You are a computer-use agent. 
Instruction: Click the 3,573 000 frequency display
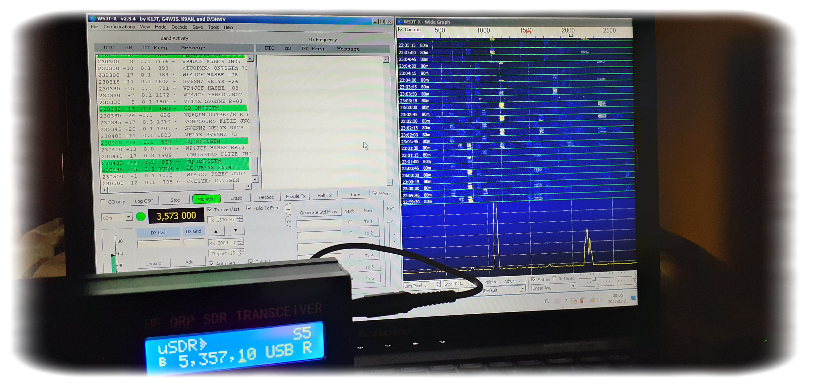coord(176,216)
